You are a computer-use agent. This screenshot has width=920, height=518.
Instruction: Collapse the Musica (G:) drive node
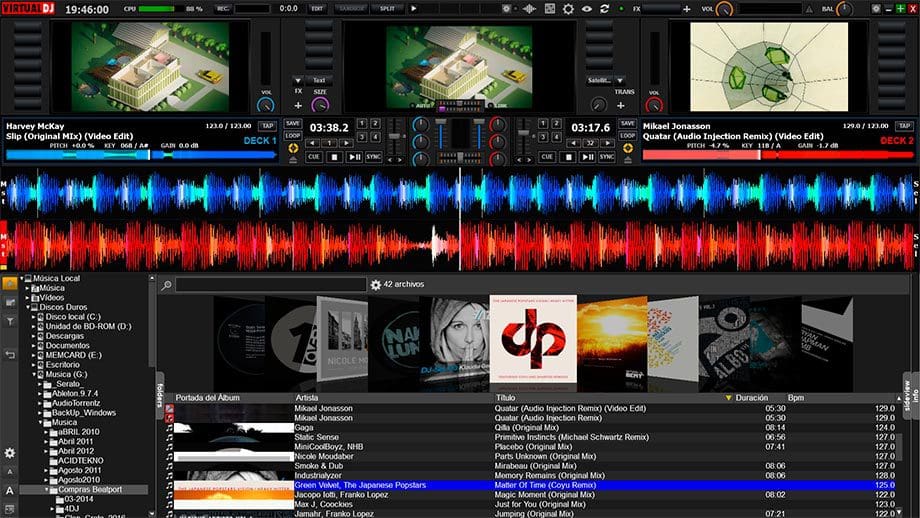[34, 374]
